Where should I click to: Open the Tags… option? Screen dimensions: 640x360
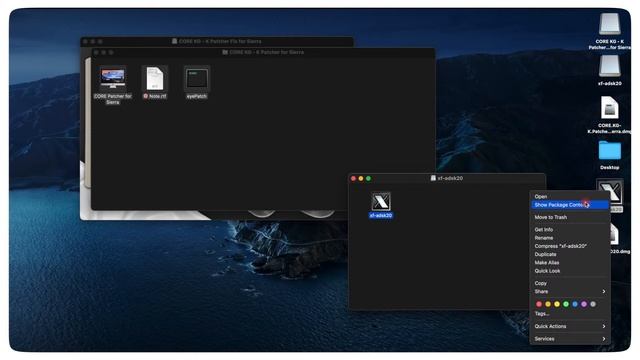click(x=542, y=313)
